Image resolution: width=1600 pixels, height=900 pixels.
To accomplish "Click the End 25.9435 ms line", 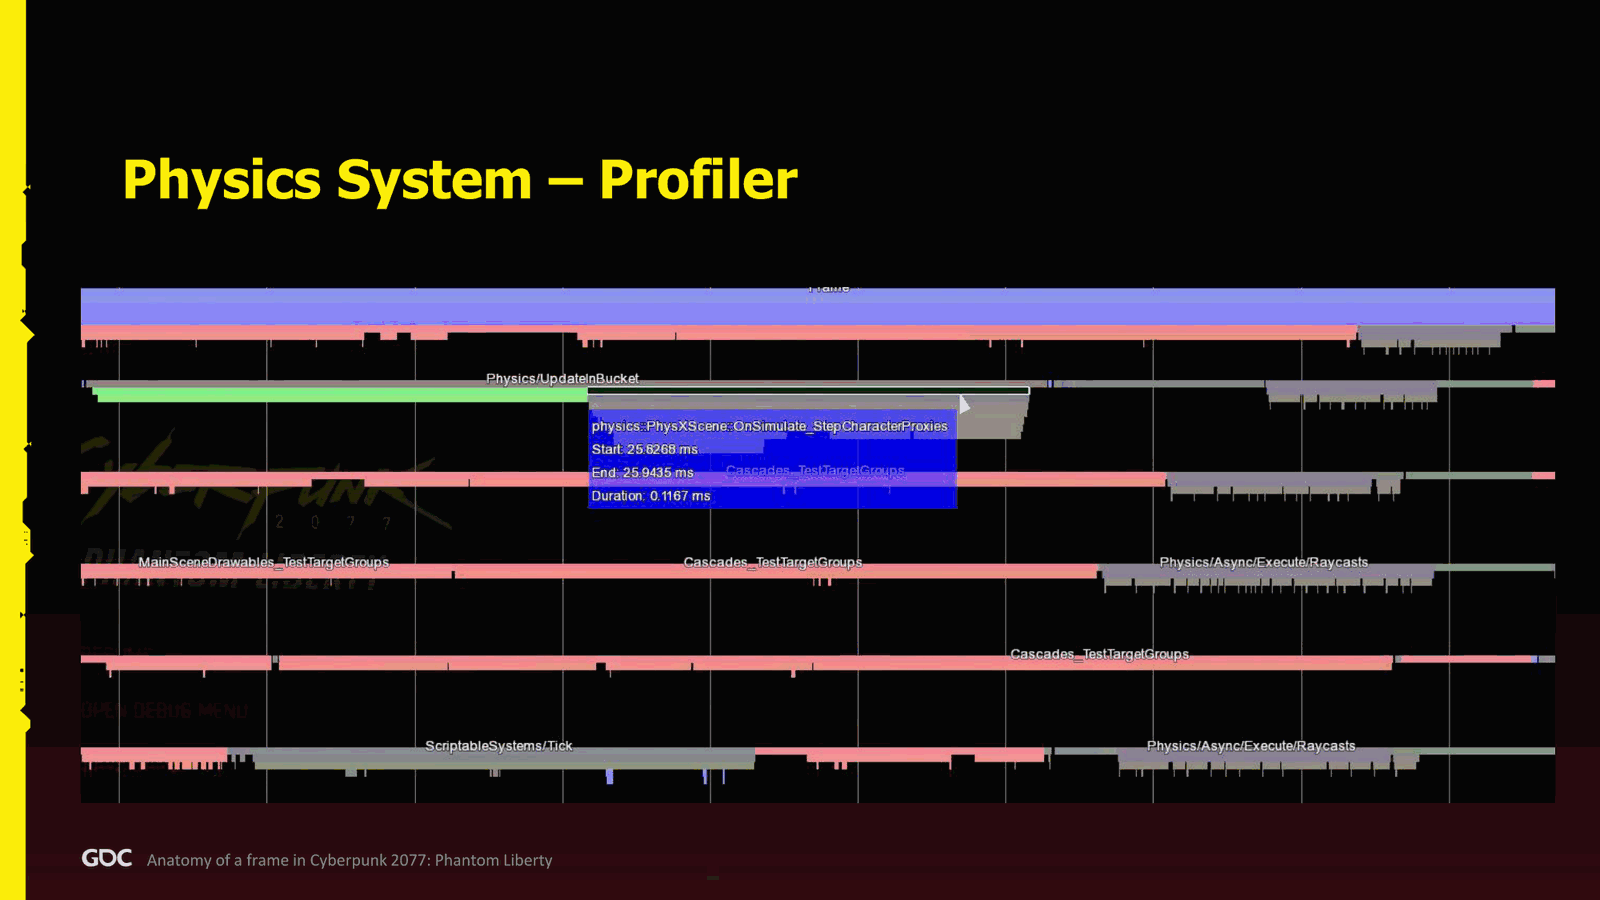I will click(x=642, y=472).
